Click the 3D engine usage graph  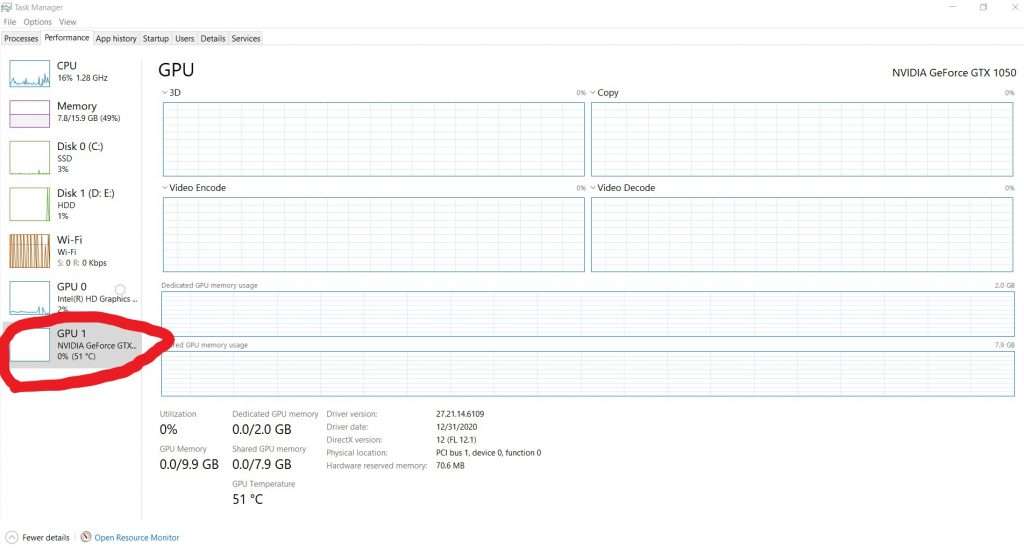click(x=374, y=139)
